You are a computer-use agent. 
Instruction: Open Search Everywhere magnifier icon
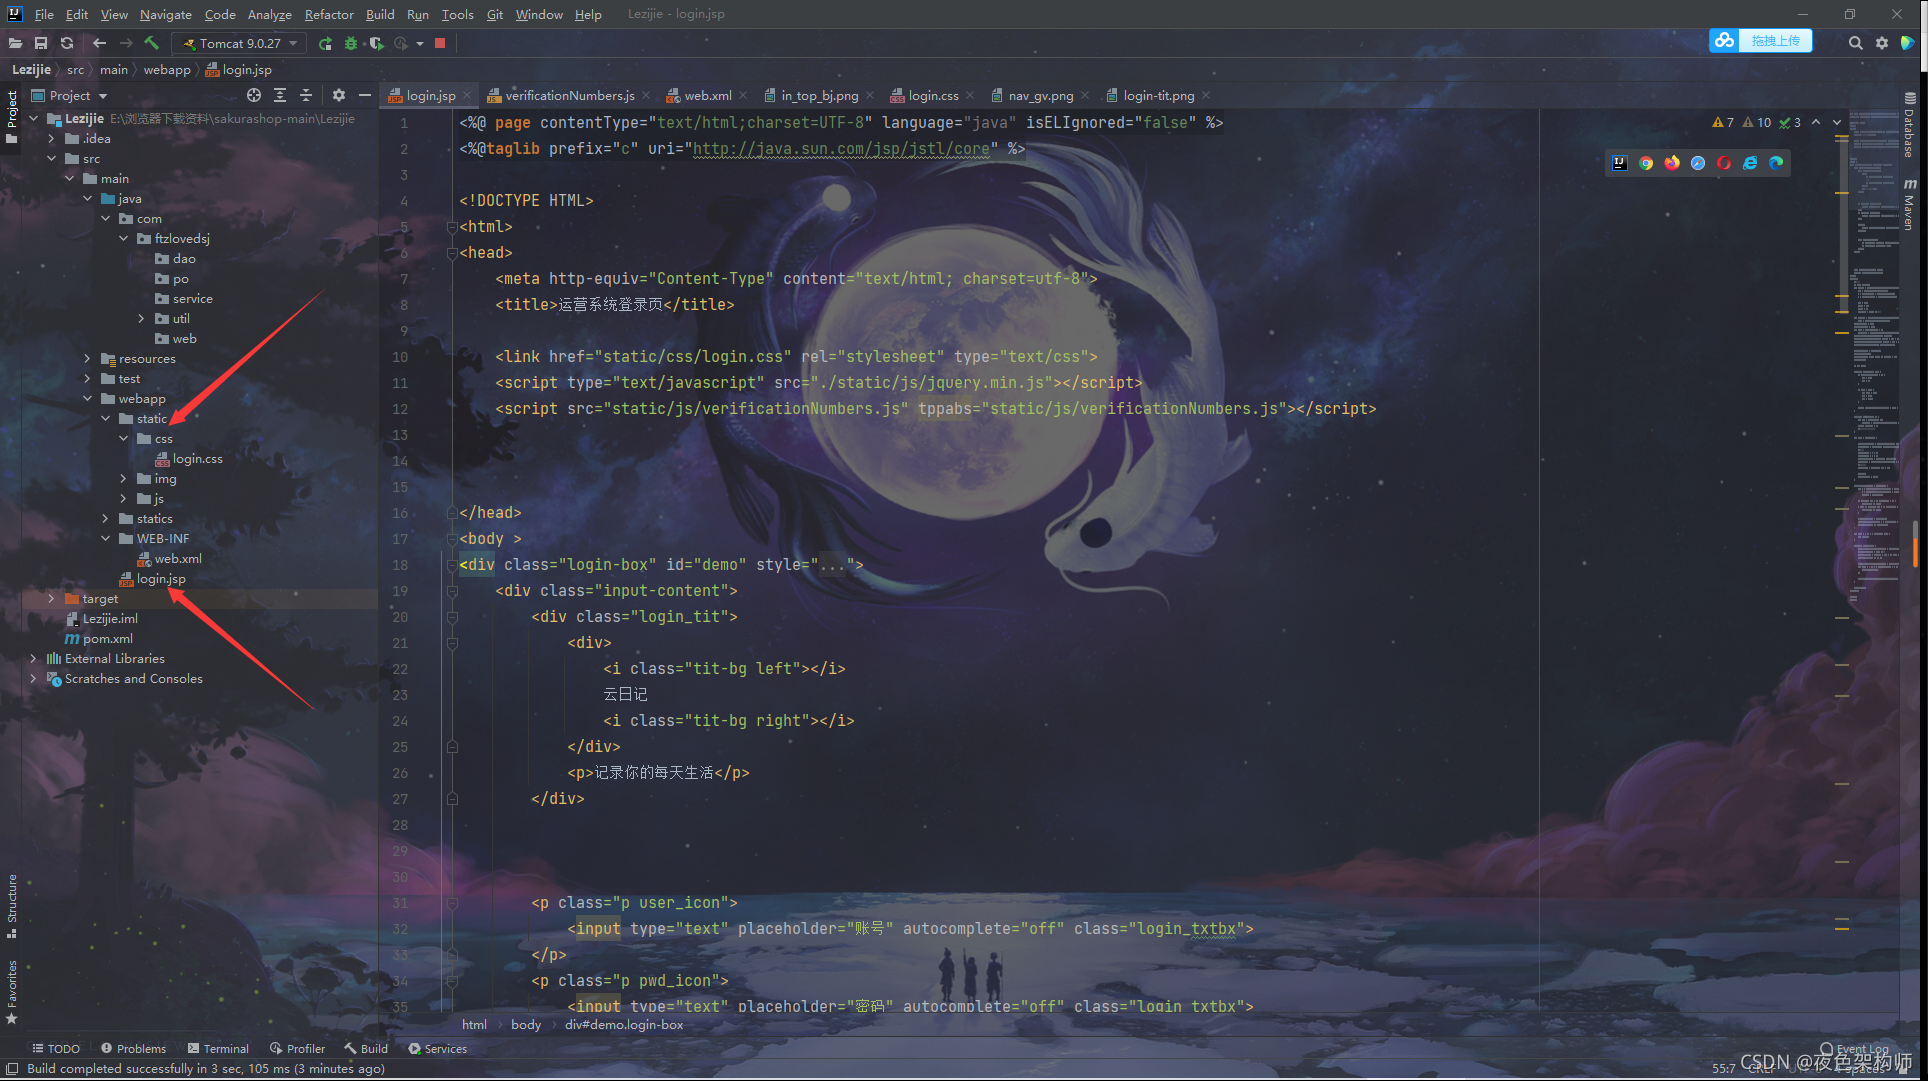point(1855,43)
